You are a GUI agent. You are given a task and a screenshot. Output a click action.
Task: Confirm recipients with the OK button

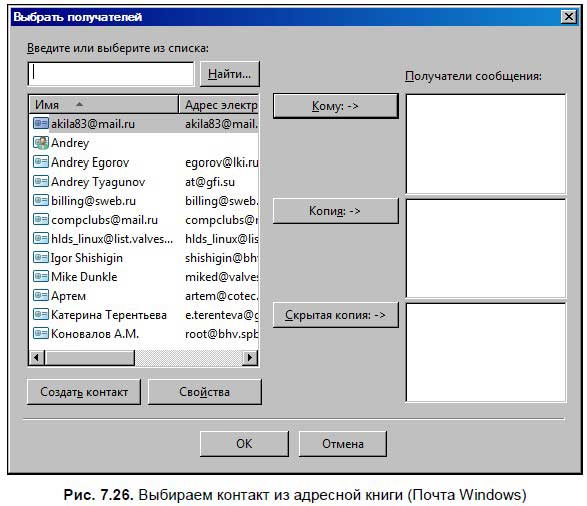pos(244,443)
